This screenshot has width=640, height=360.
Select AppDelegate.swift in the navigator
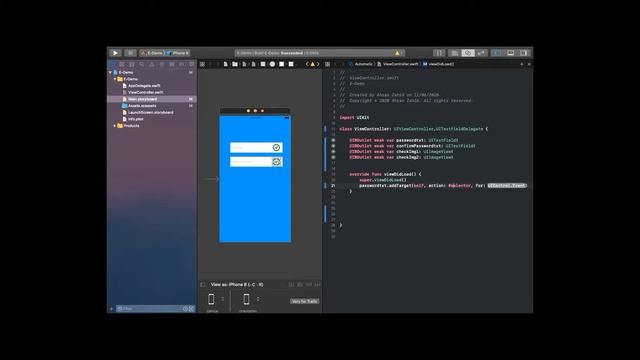click(144, 86)
